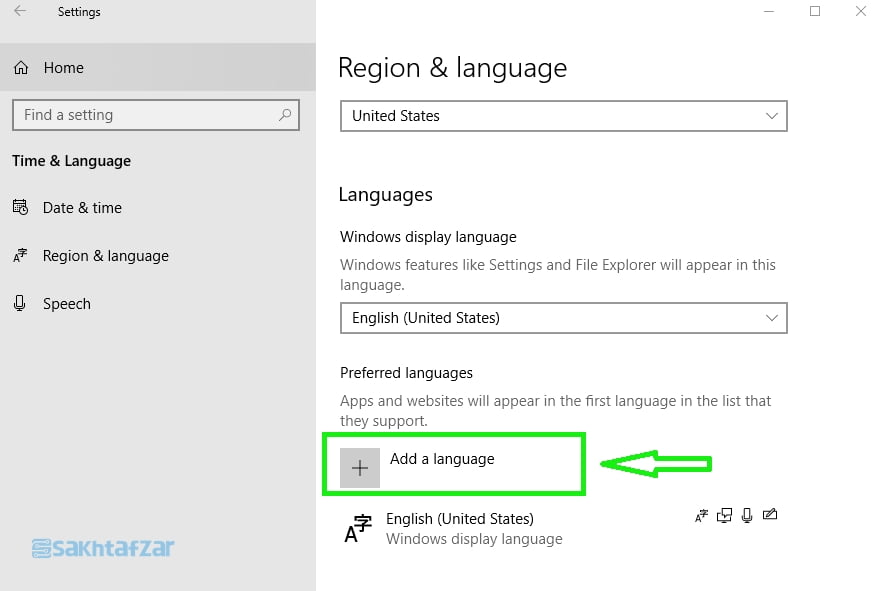Click the plus icon to add a language
Image resolution: width=877 pixels, height=591 pixels.
point(360,468)
